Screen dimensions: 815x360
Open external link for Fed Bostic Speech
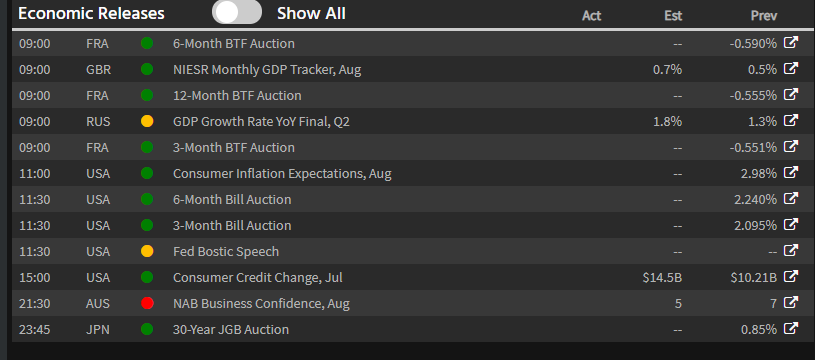point(791,250)
